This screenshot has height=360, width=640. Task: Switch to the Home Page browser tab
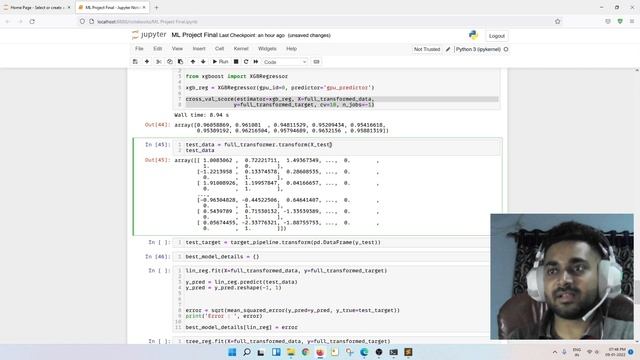pyautogui.click(x=37, y=7)
